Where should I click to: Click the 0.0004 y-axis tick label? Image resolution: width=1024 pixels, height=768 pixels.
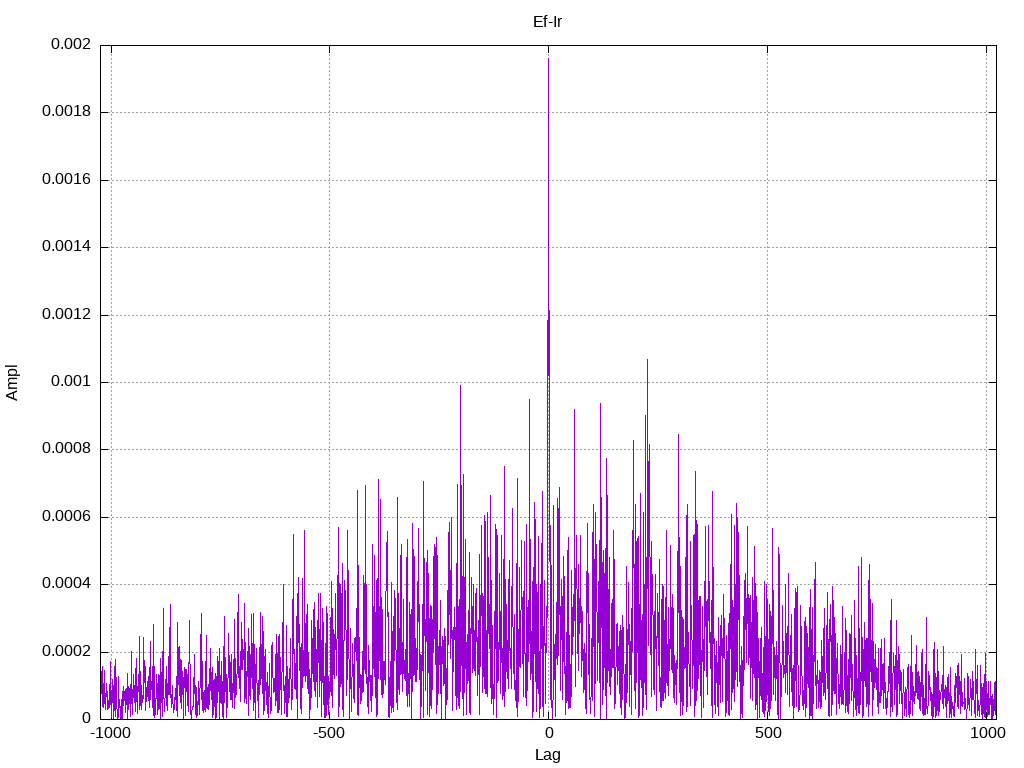[66, 584]
